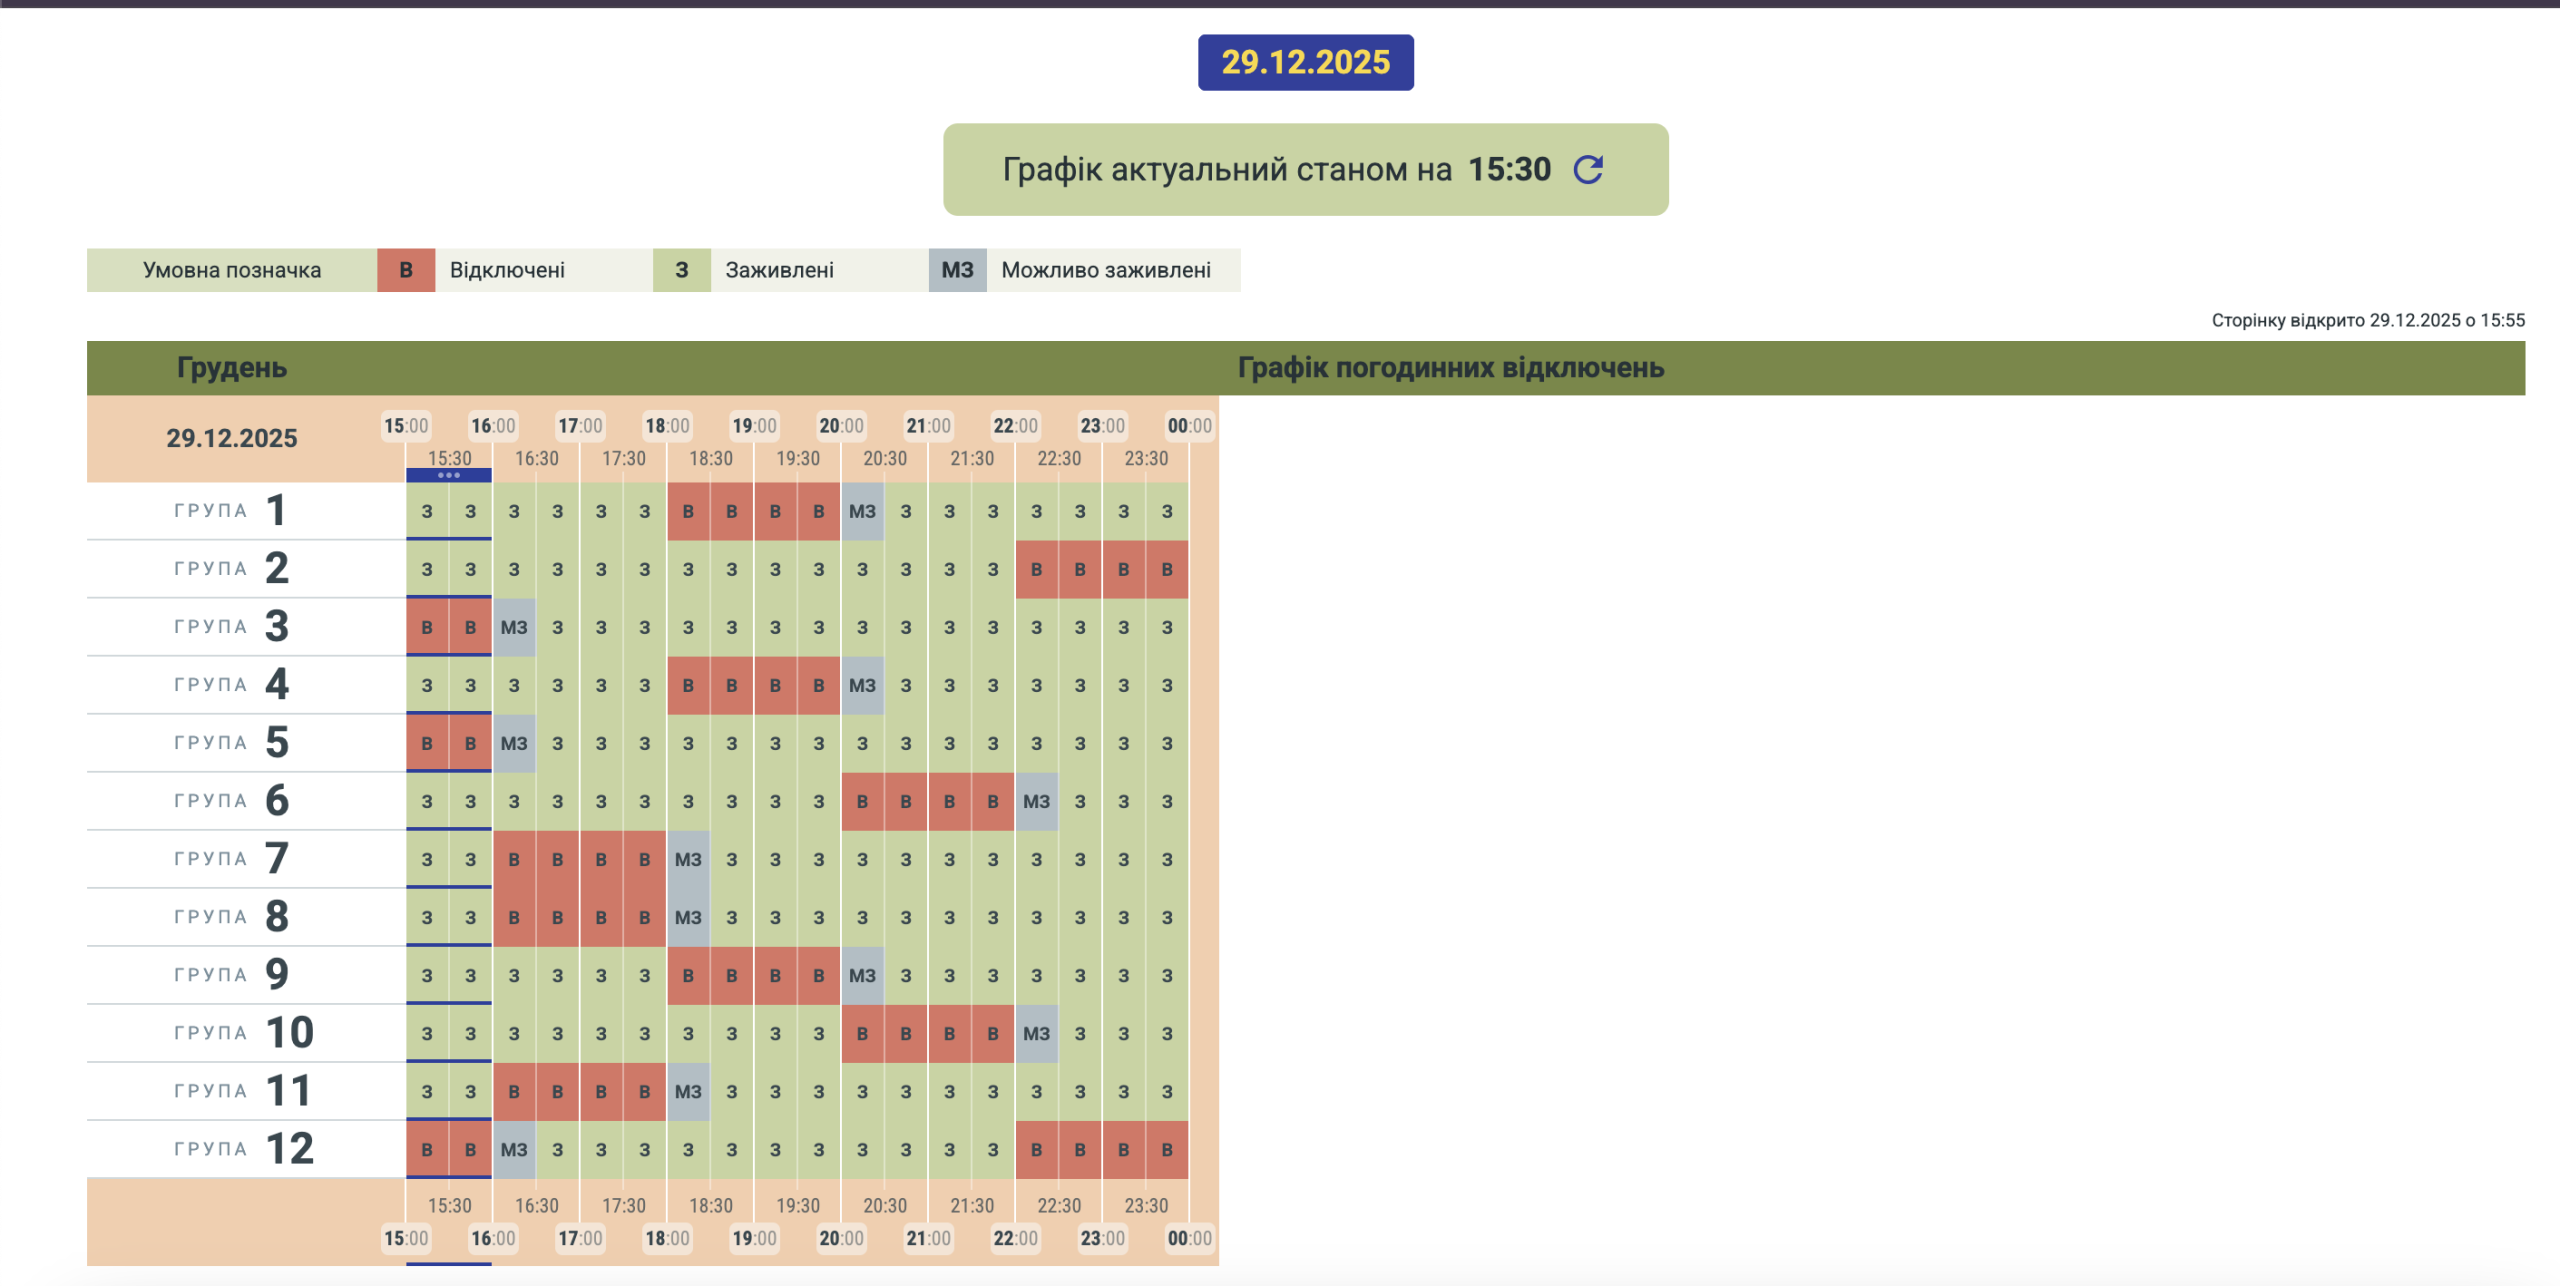Click Група 7 first B cell at 16:00

tap(514, 860)
